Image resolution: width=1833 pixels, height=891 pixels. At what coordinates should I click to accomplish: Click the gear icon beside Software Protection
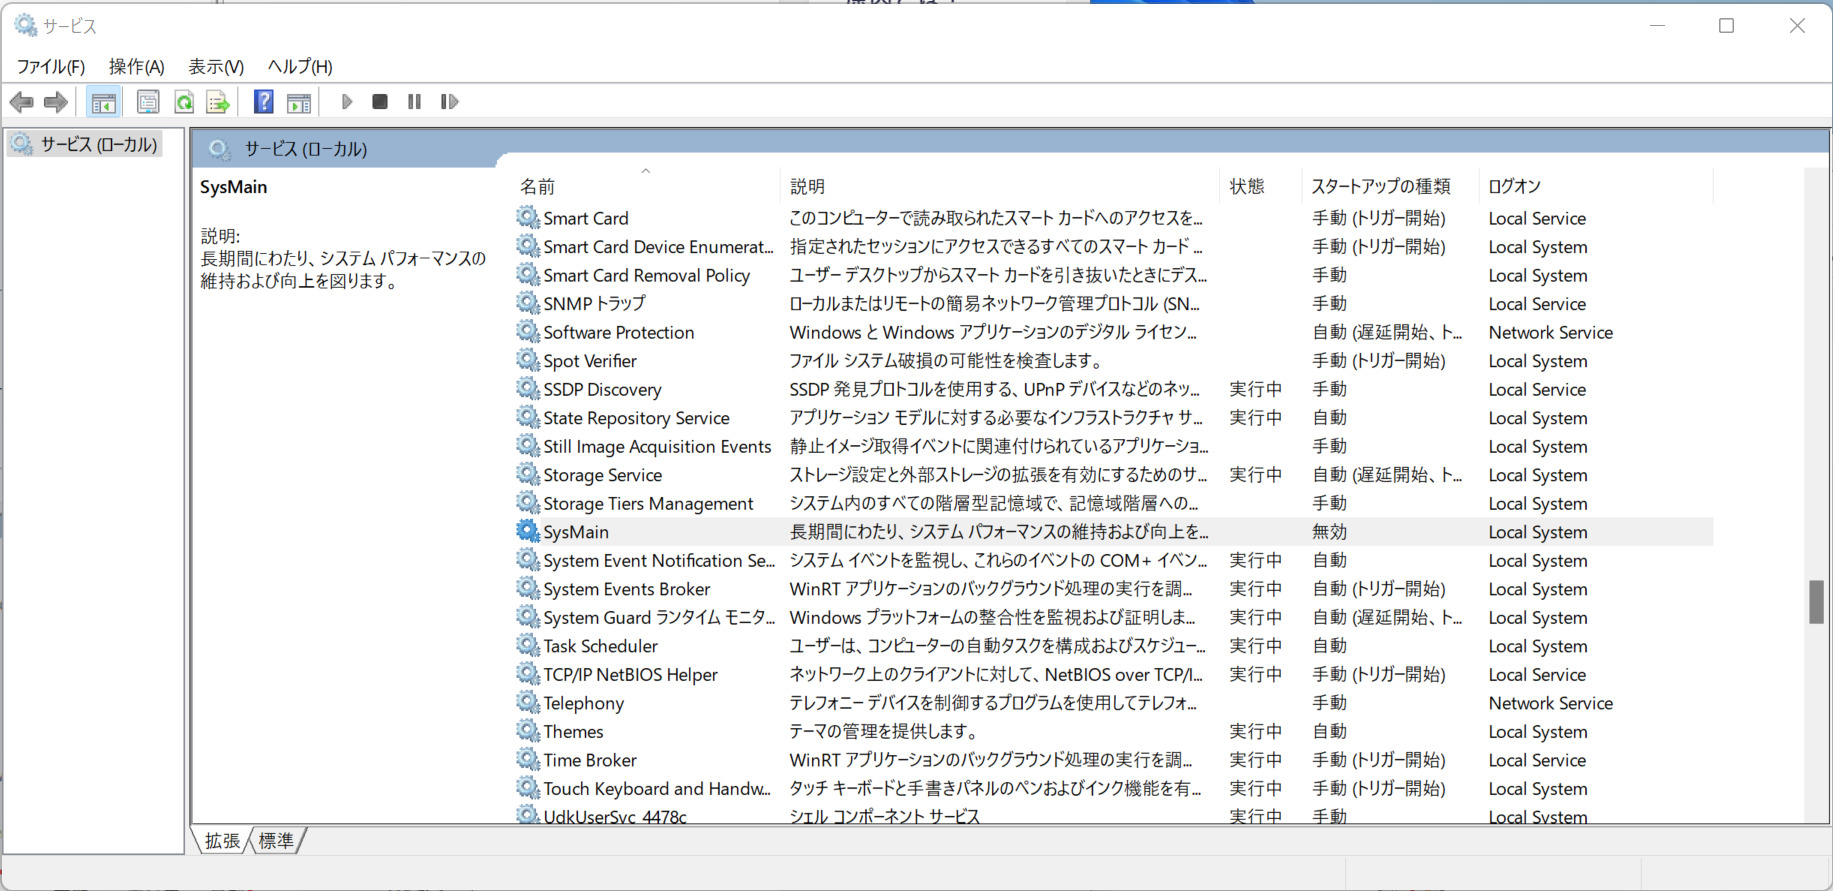[x=528, y=331]
